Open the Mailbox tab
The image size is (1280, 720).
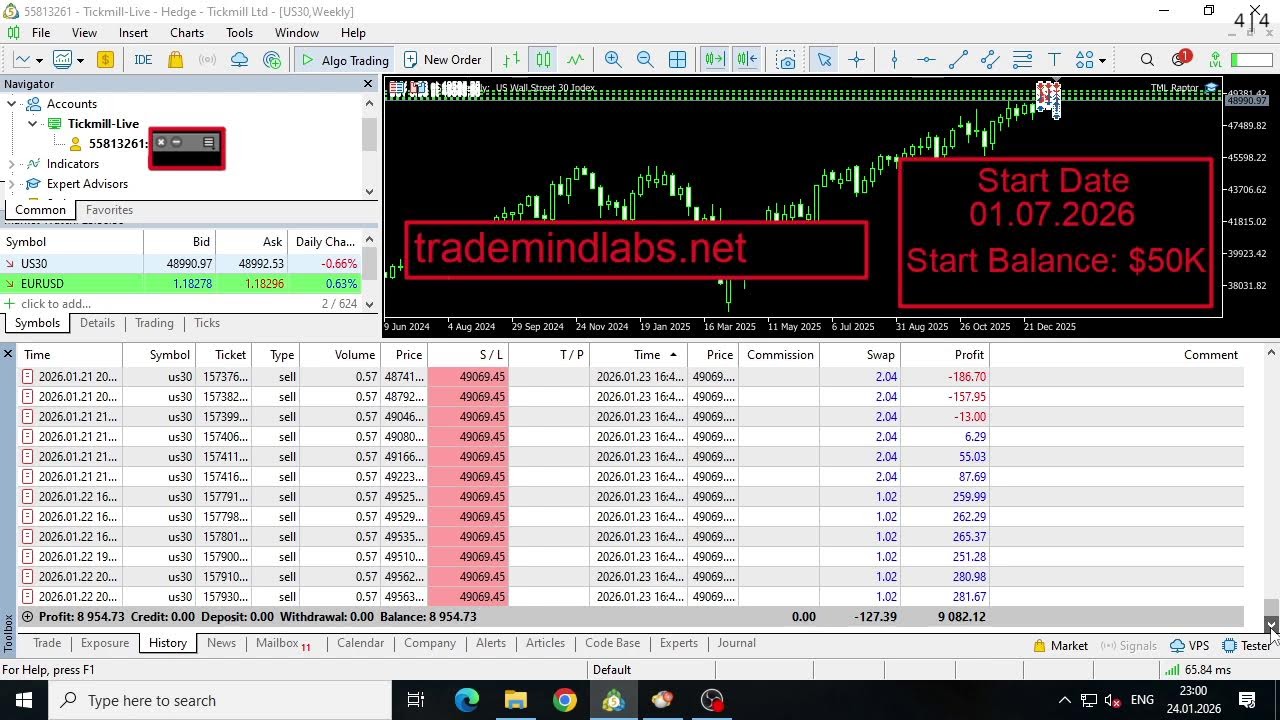pyautogui.click(x=283, y=643)
